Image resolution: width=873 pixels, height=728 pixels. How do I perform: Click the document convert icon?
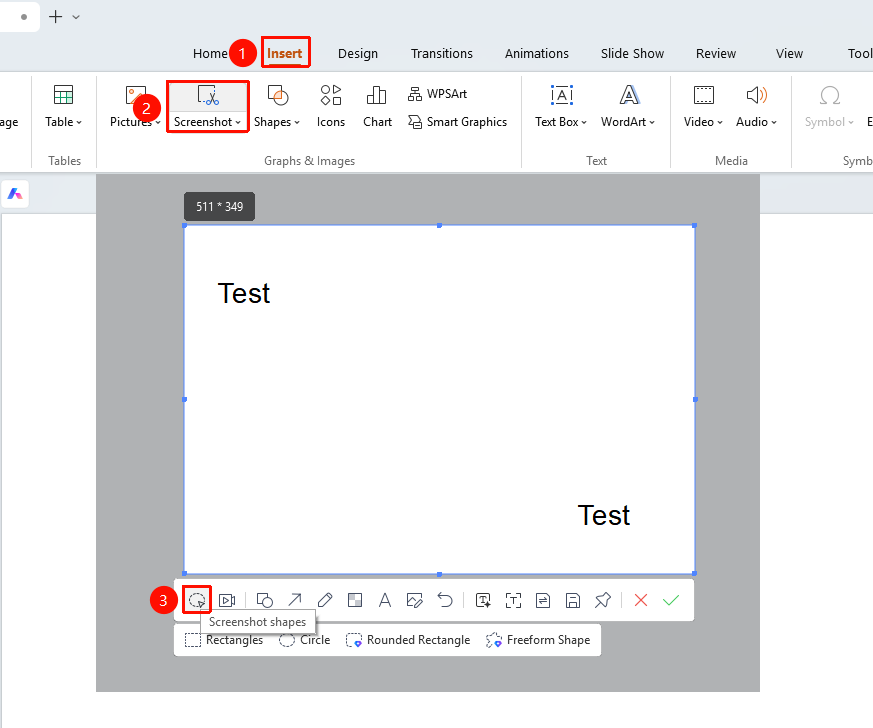[543, 600]
